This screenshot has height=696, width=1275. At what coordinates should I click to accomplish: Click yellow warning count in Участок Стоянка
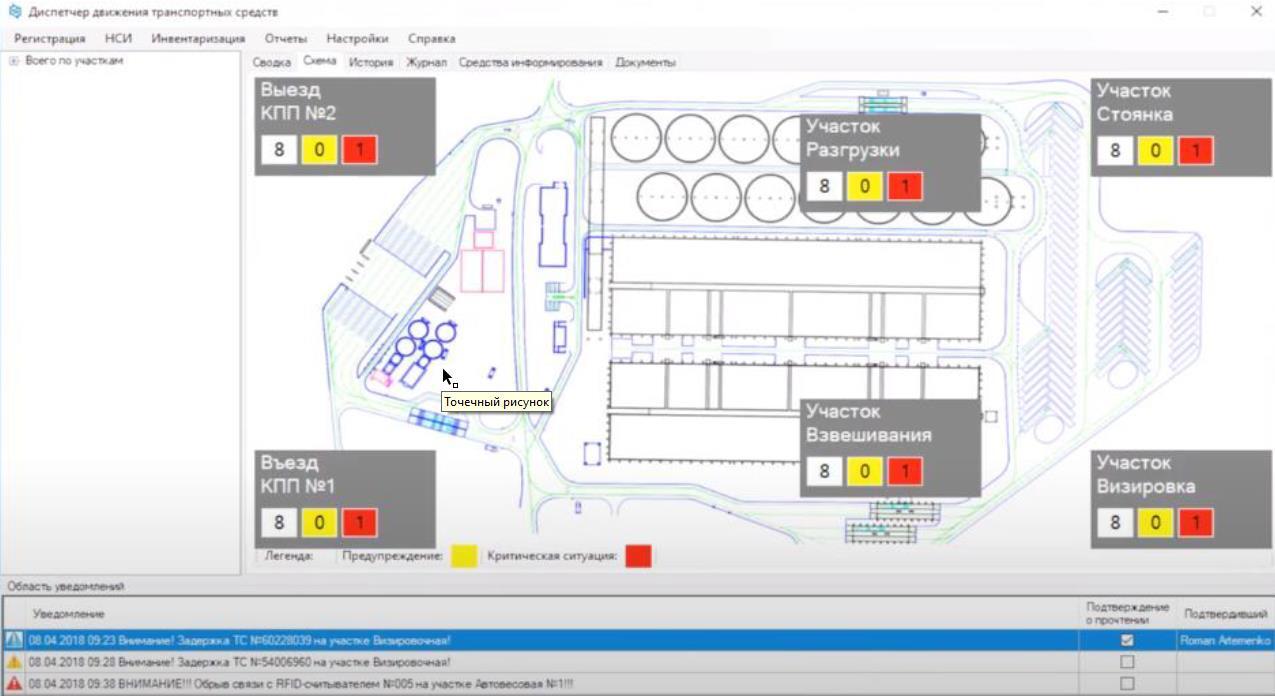coord(1156,151)
